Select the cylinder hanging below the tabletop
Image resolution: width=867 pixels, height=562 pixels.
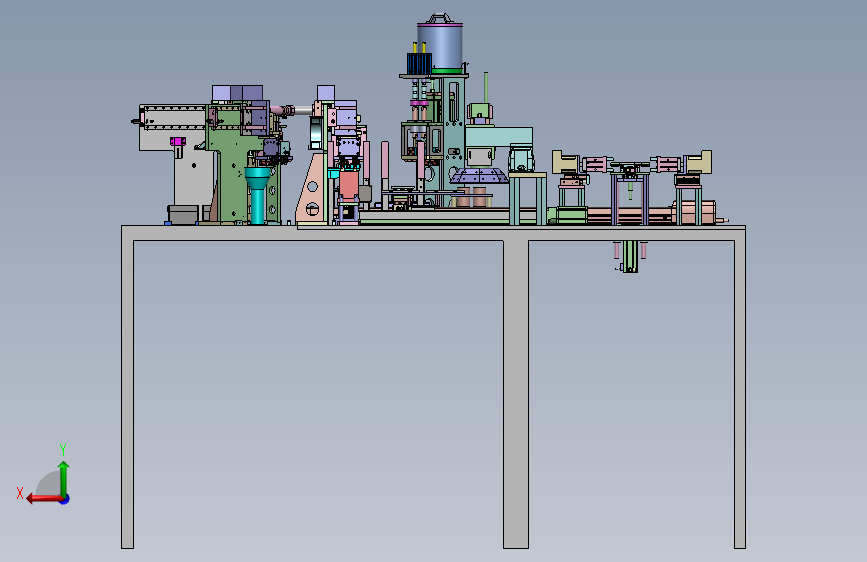[630, 256]
